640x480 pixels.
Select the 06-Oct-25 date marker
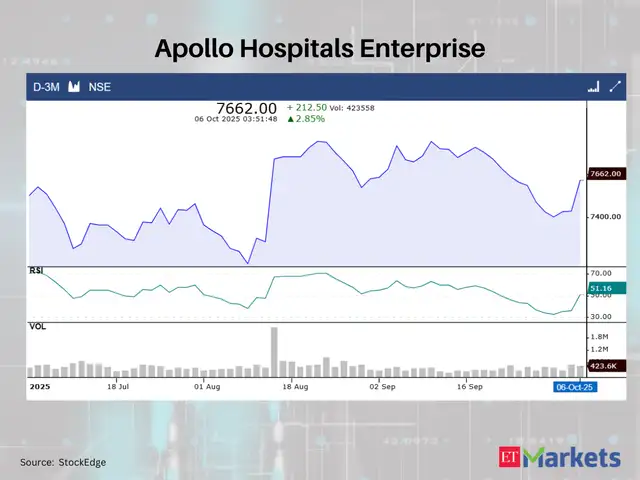(575, 386)
